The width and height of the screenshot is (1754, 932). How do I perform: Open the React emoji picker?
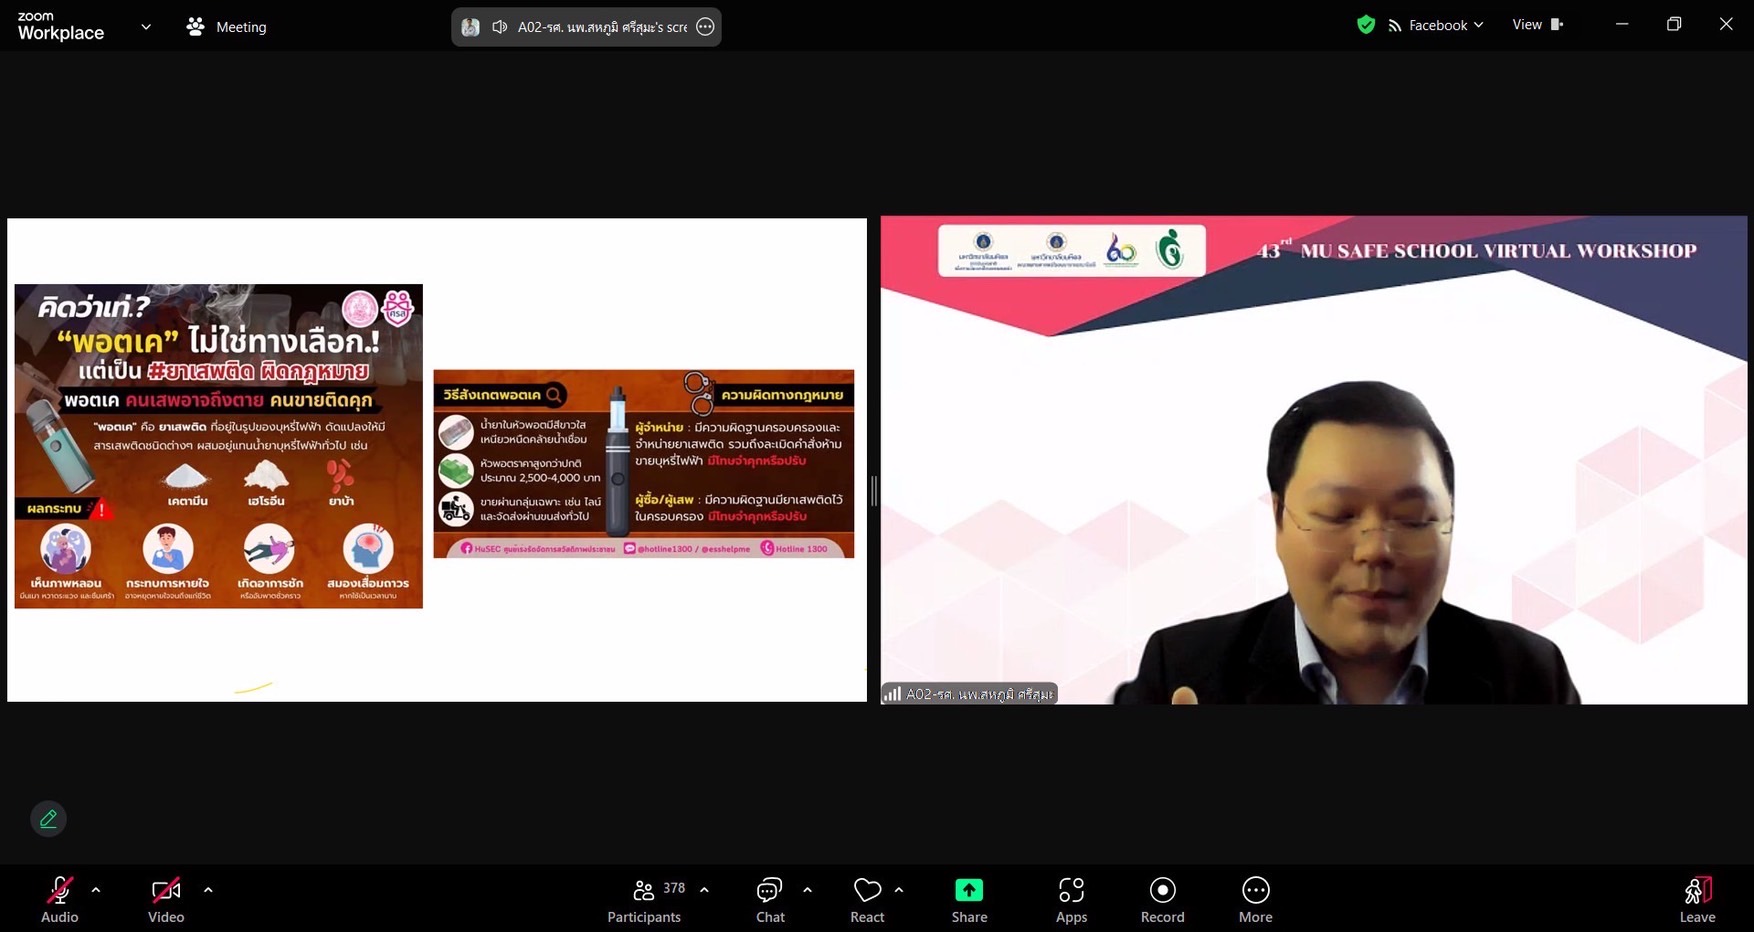867,900
